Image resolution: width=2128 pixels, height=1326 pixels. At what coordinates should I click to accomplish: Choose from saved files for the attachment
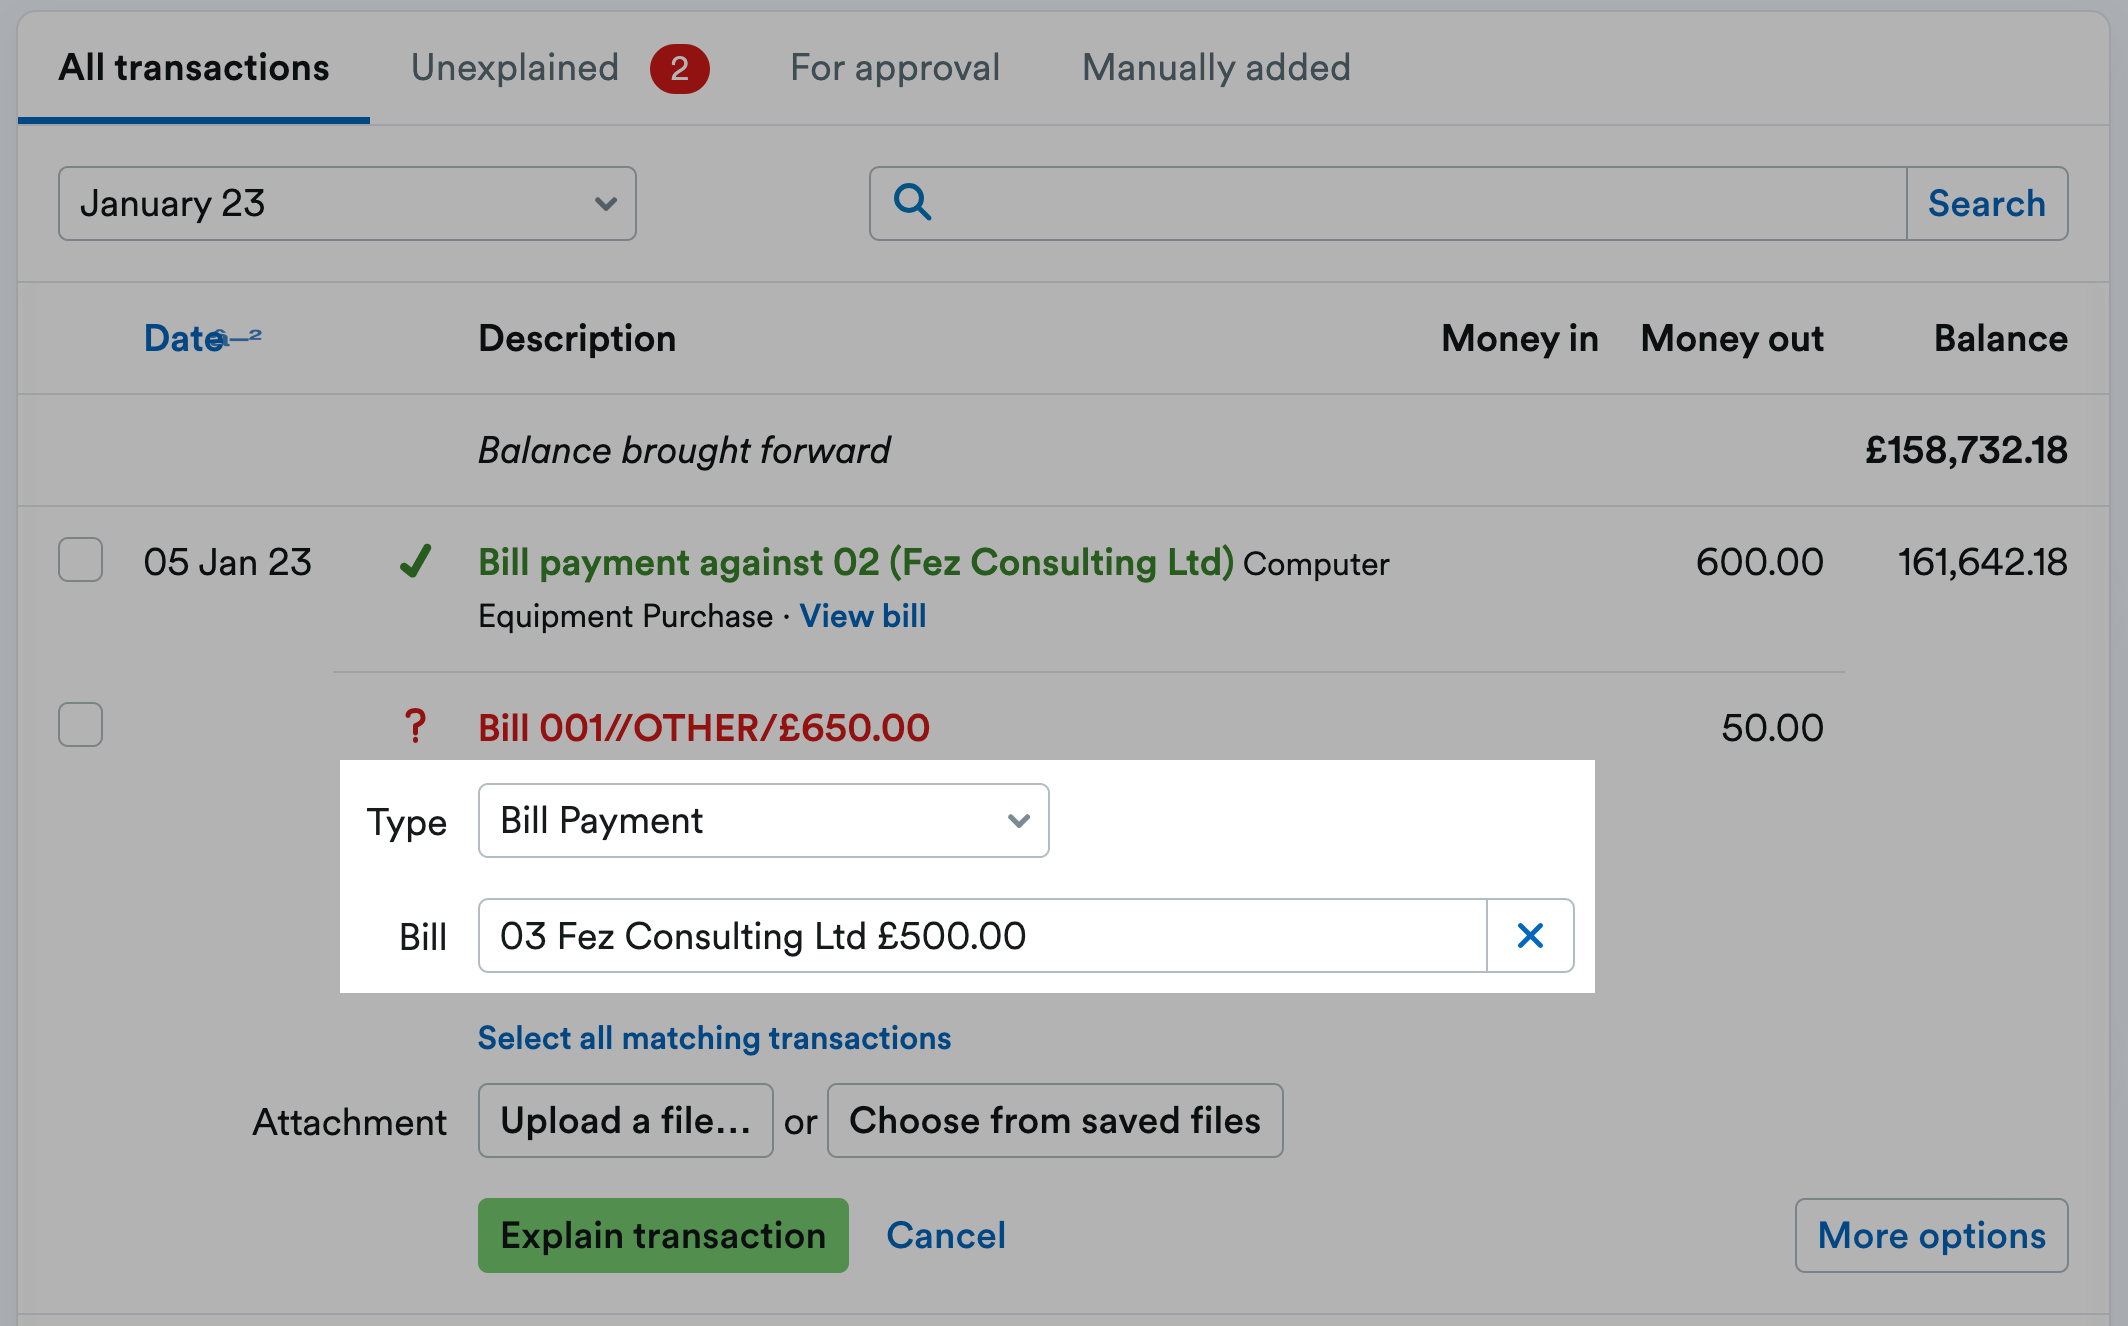[1054, 1120]
